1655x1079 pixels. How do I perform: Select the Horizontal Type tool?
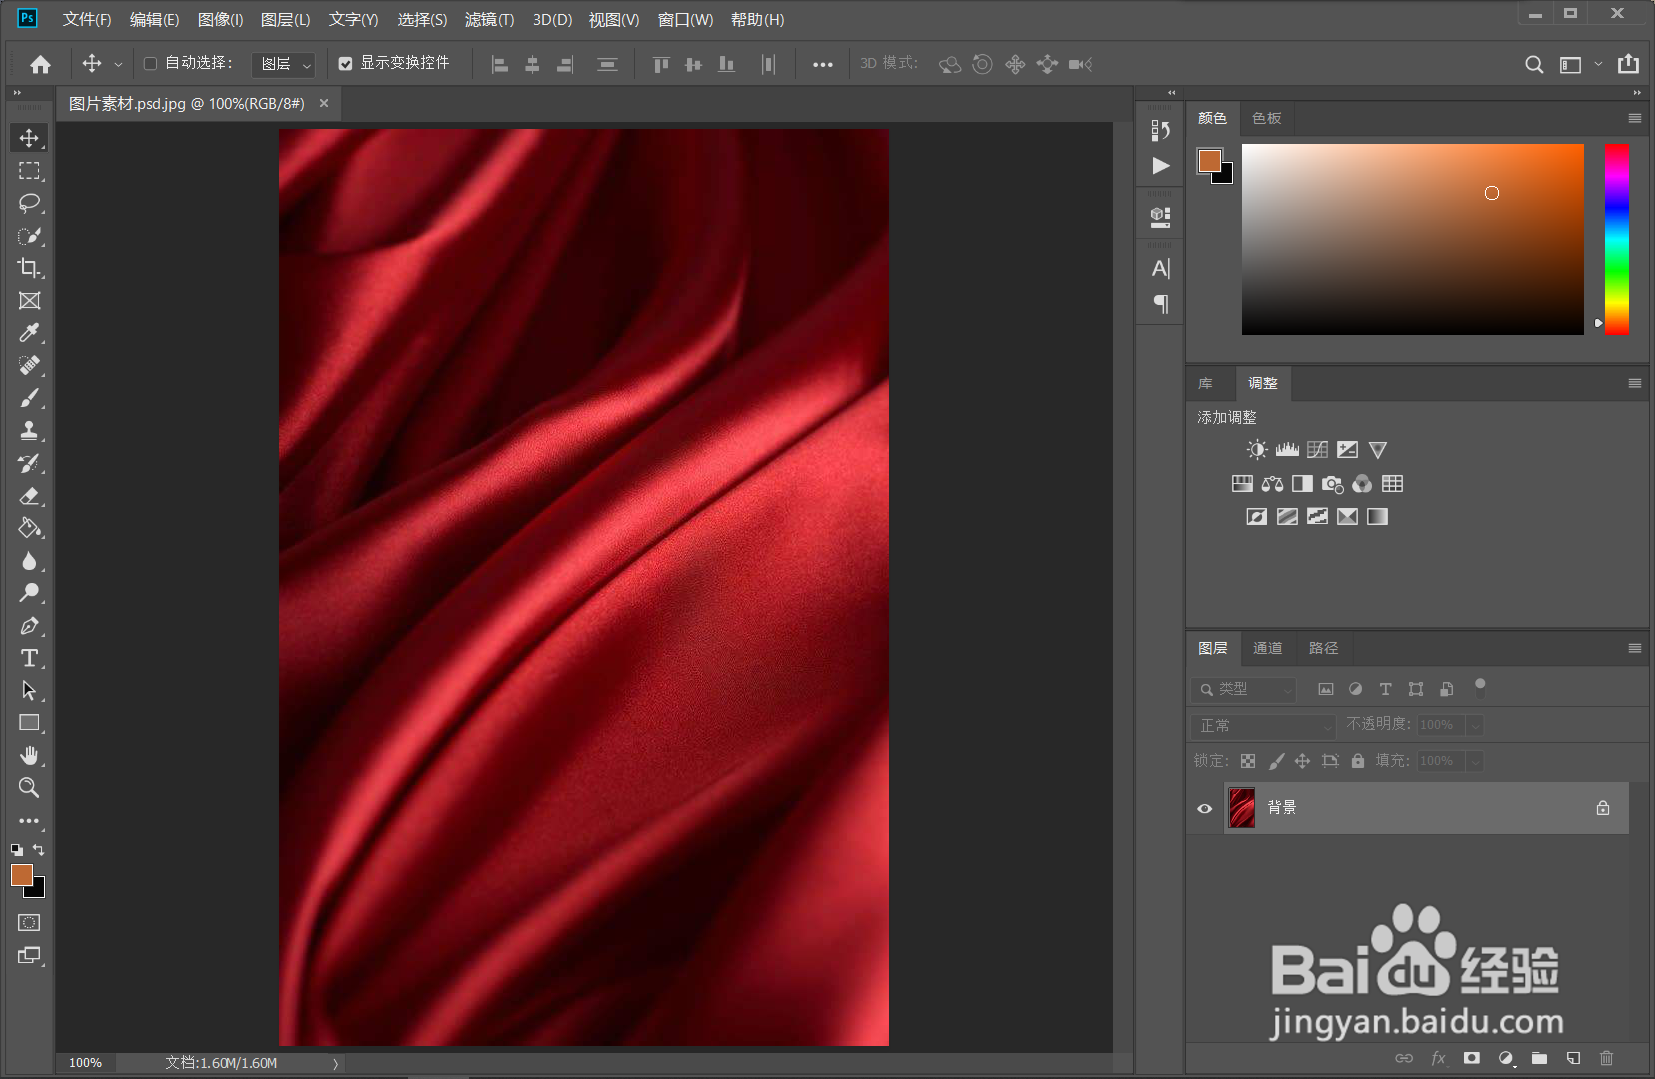click(x=29, y=658)
